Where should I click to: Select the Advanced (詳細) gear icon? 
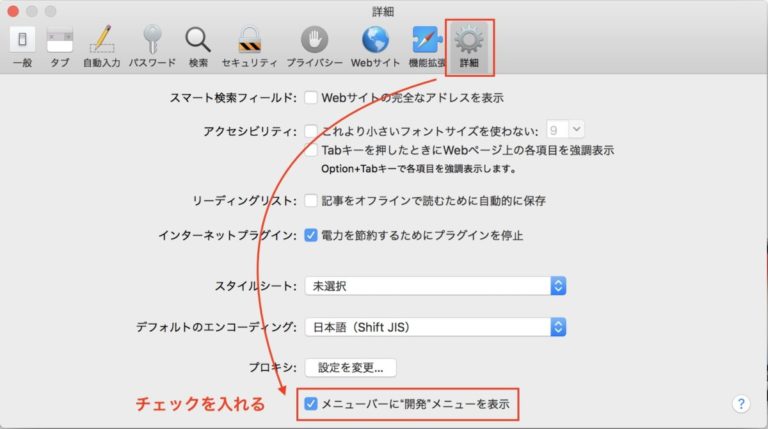pyautogui.click(x=468, y=45)
